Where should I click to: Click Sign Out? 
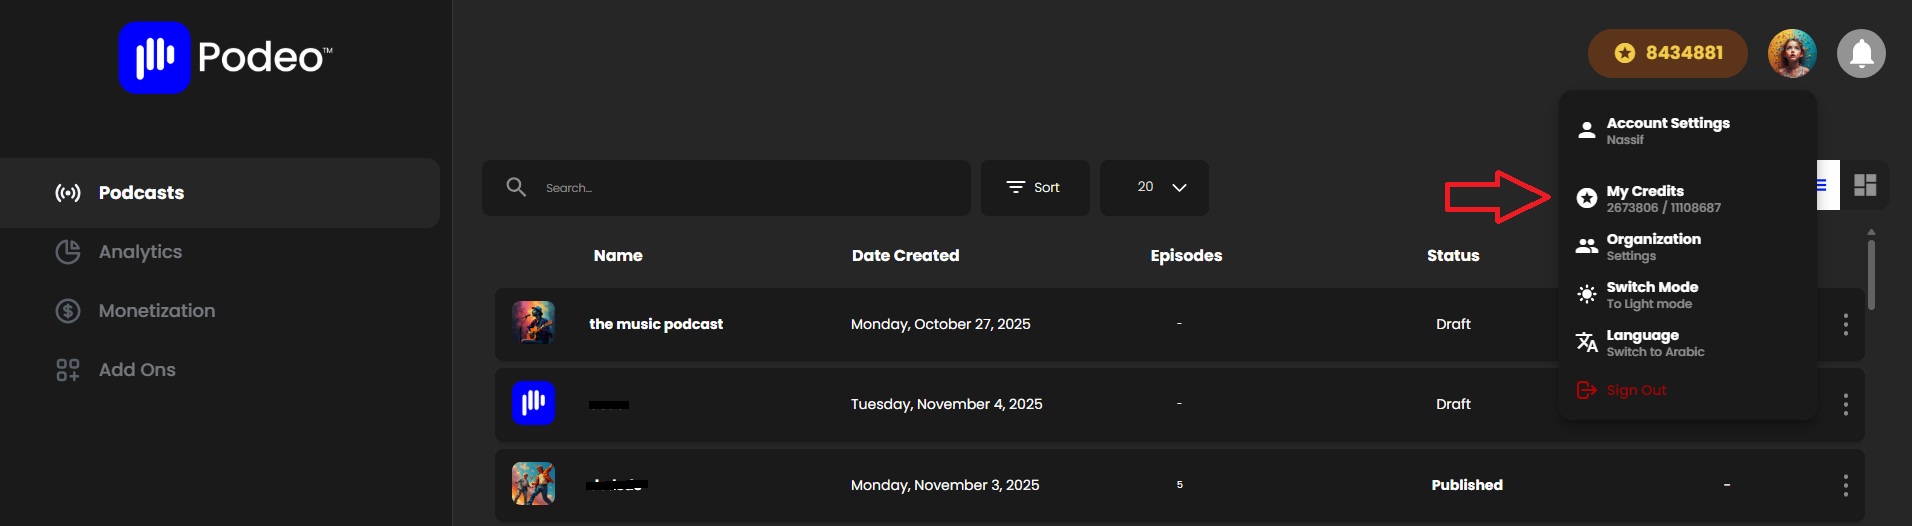pos(1622,390)
